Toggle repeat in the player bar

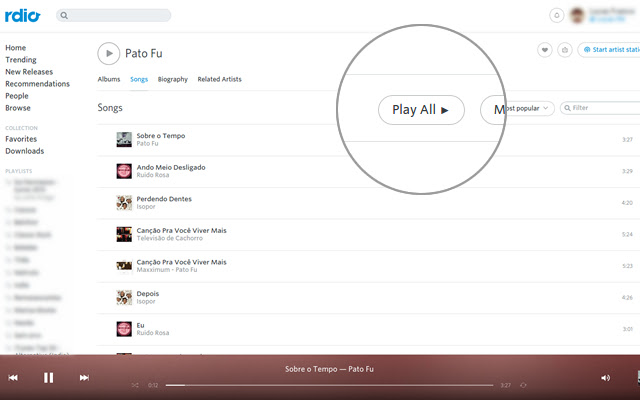pyautogui.click(x=523, y=385)
